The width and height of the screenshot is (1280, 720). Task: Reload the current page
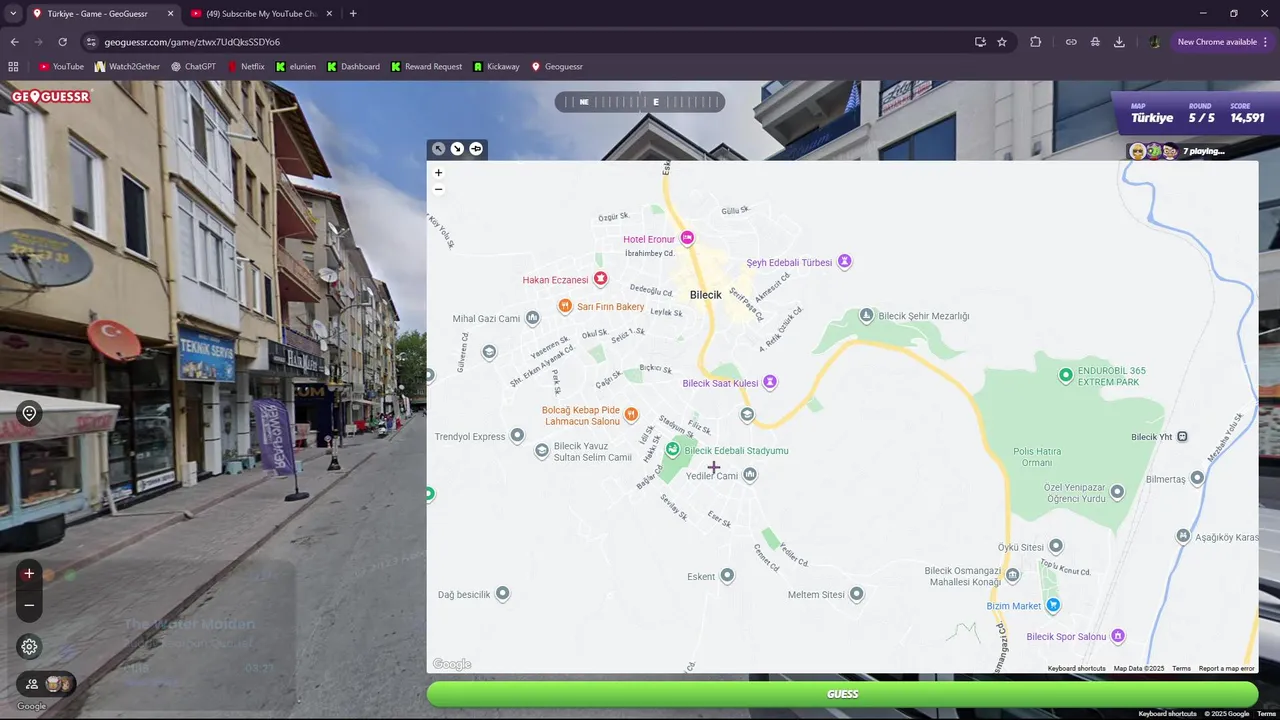(62, 42)
